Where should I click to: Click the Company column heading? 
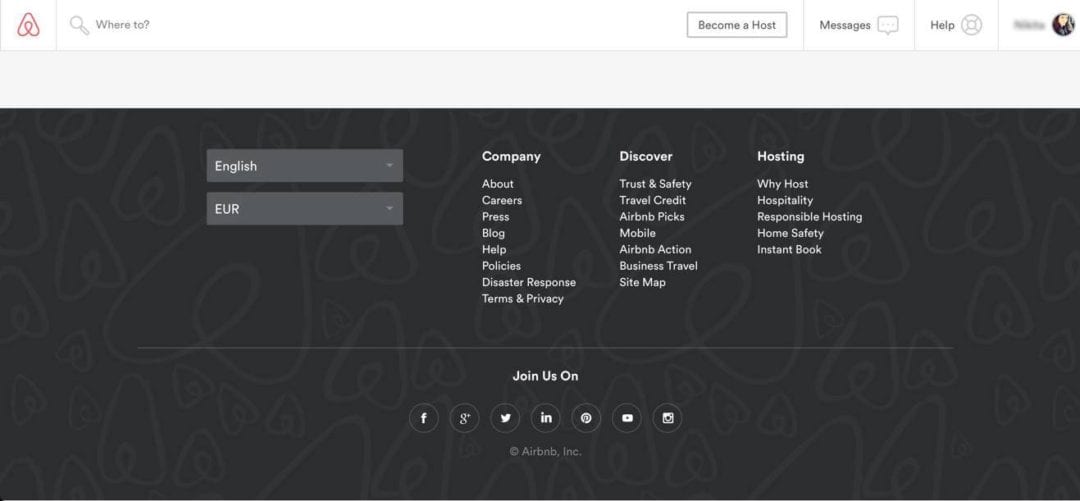coord(511,156)
